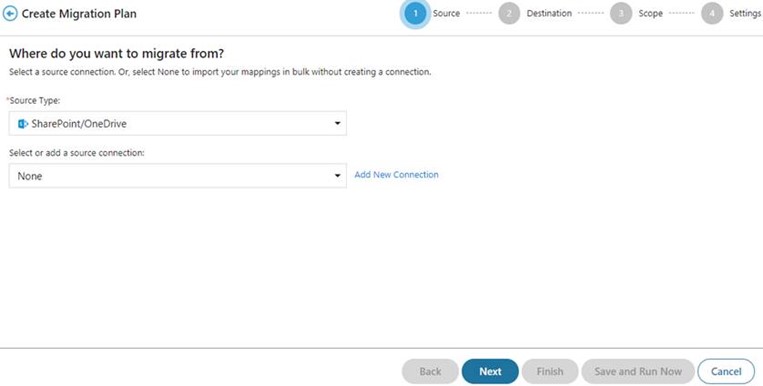Click the Cancel button

click(726, 371)
